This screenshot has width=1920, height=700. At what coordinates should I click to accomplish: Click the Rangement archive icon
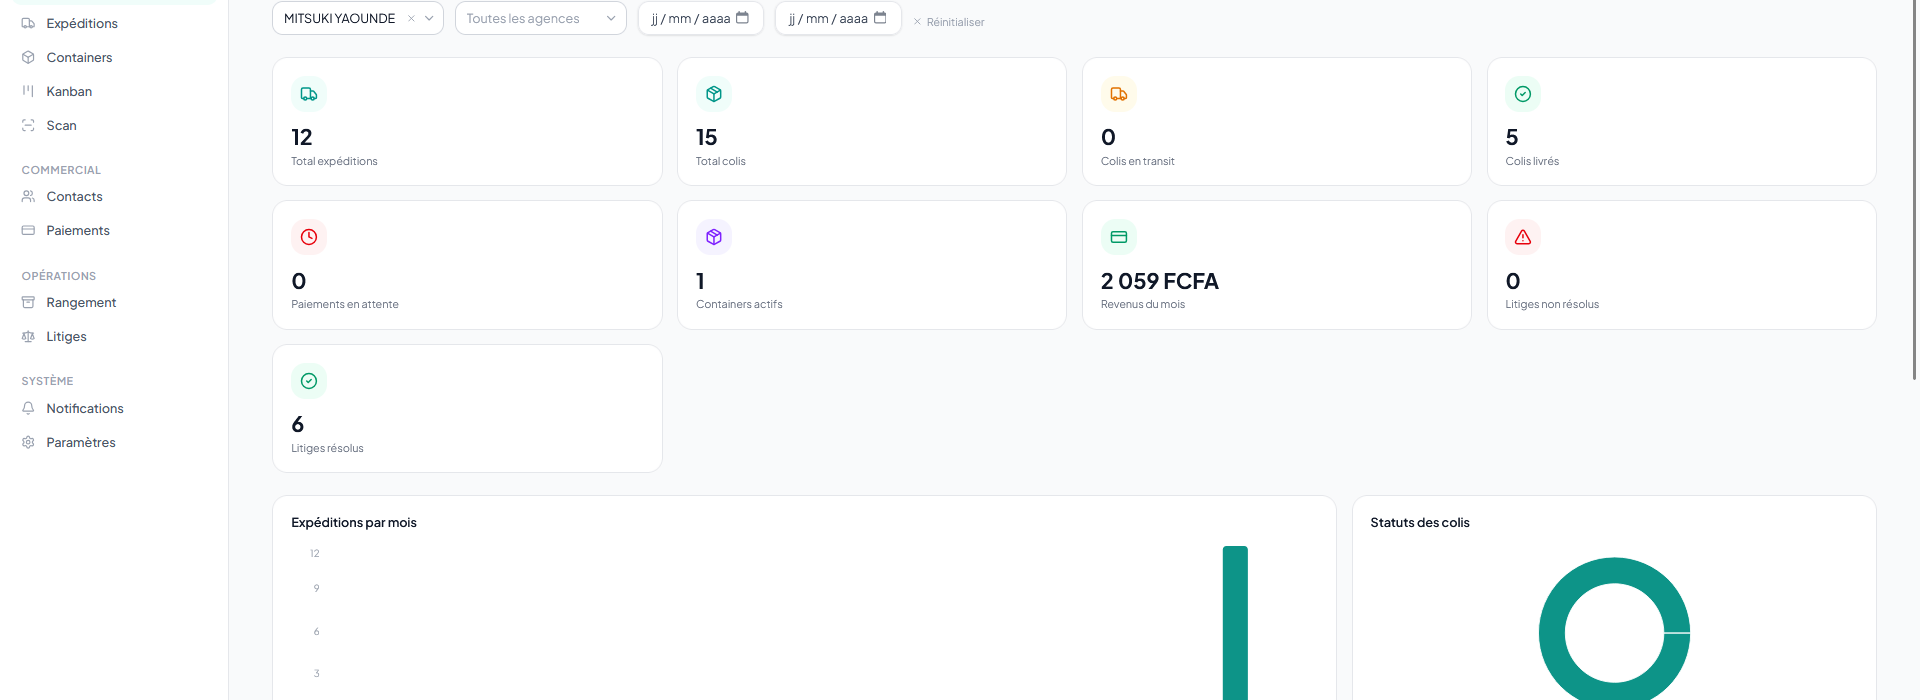click(28, 302)
